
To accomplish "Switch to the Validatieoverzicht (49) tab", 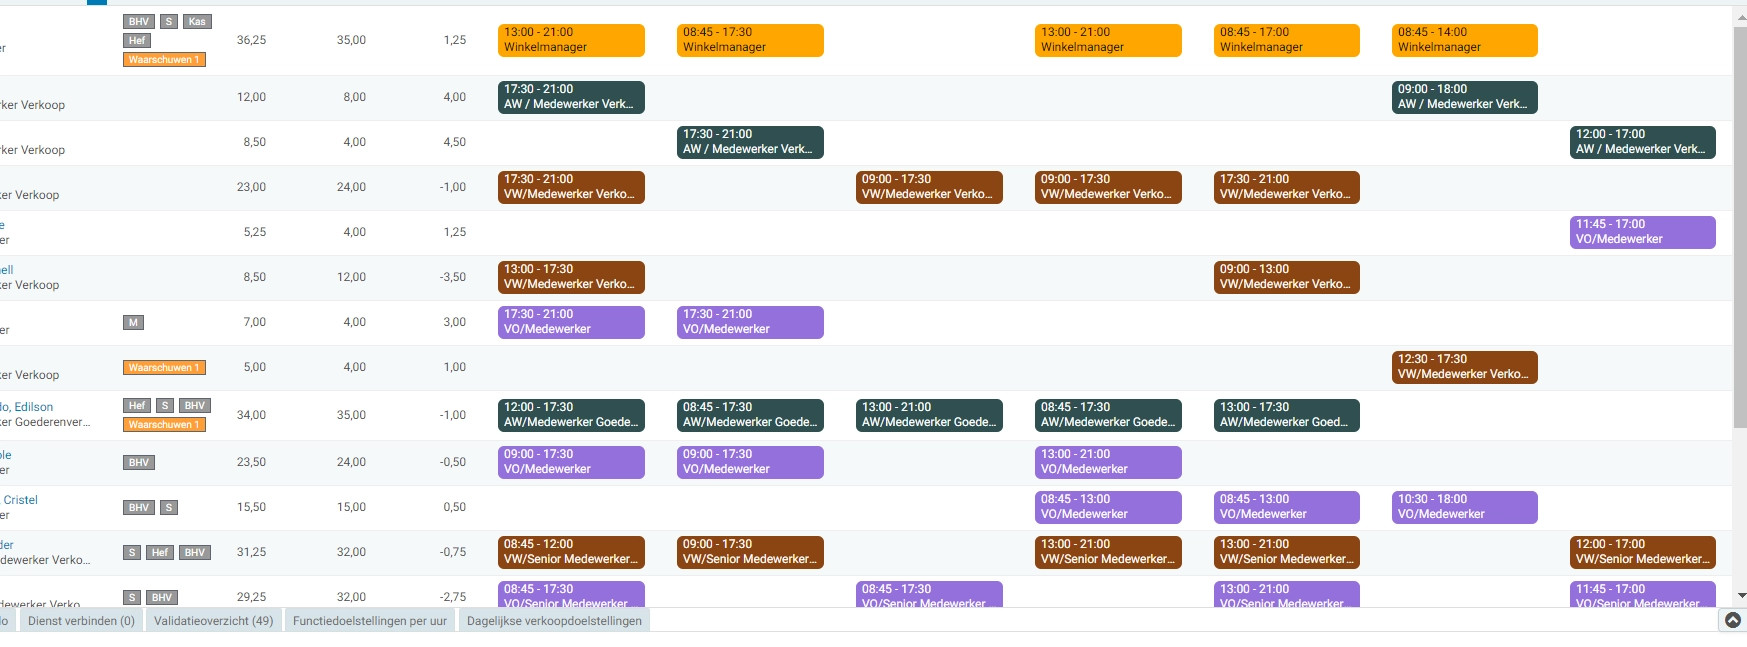I will click(x=213, y=621).
